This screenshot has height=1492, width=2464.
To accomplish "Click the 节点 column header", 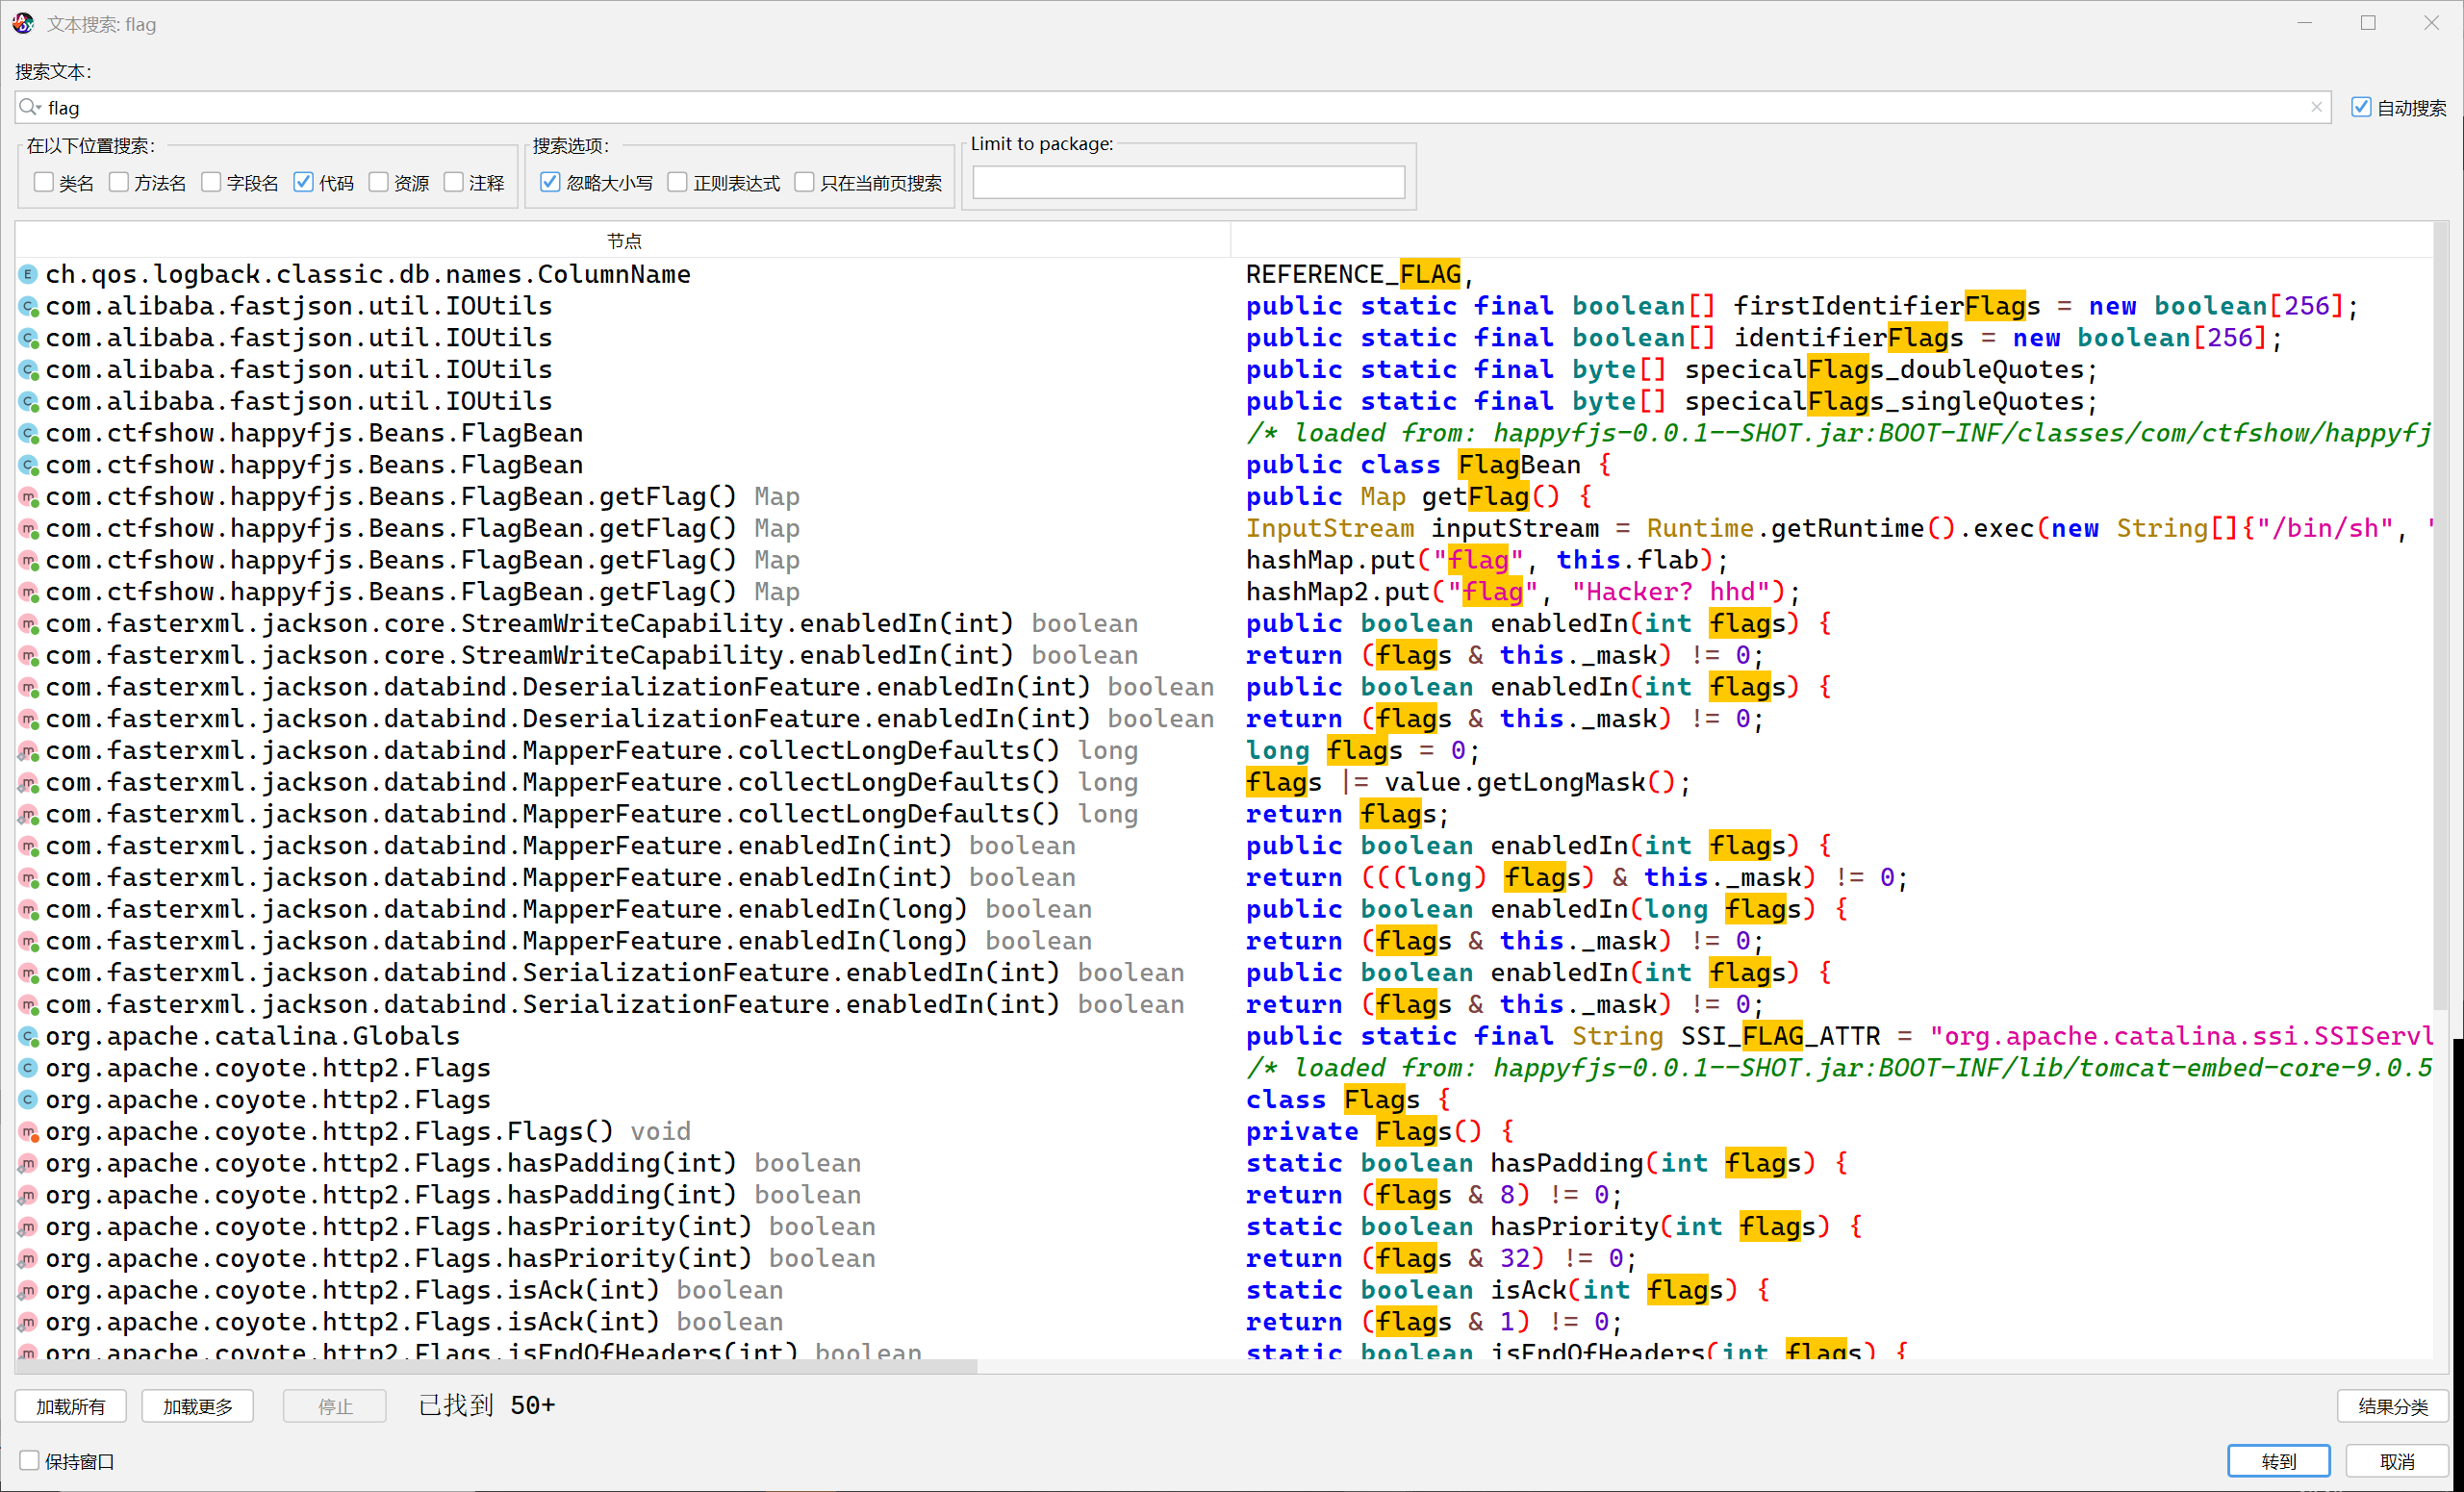I will pyautogui.click(x=623, y=241).
